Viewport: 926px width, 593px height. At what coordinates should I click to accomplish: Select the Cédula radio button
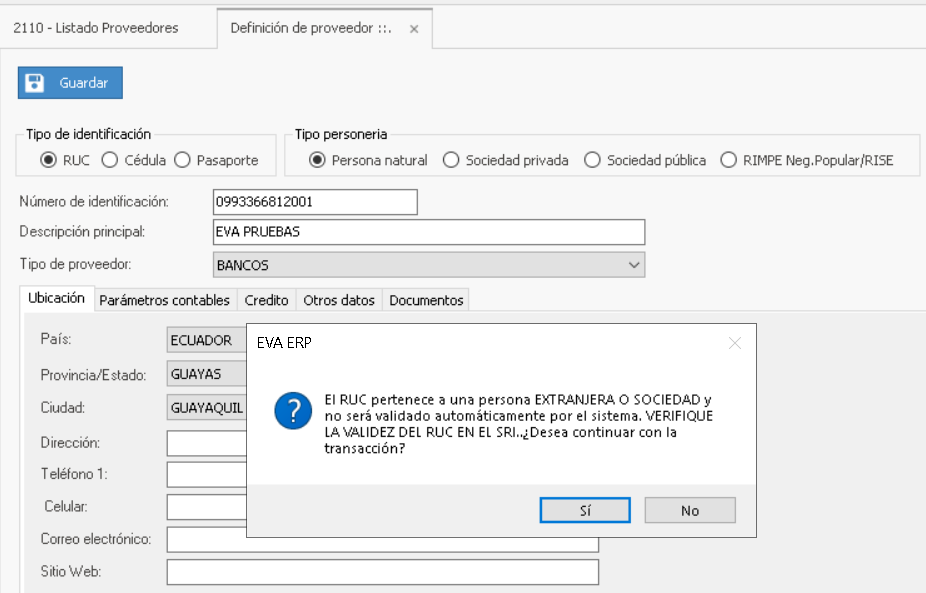point(110,160)
